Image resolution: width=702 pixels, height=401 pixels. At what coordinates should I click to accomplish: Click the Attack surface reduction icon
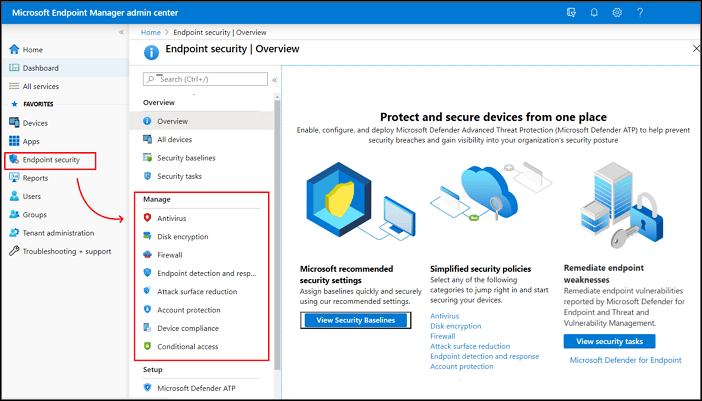click(147, 291)
